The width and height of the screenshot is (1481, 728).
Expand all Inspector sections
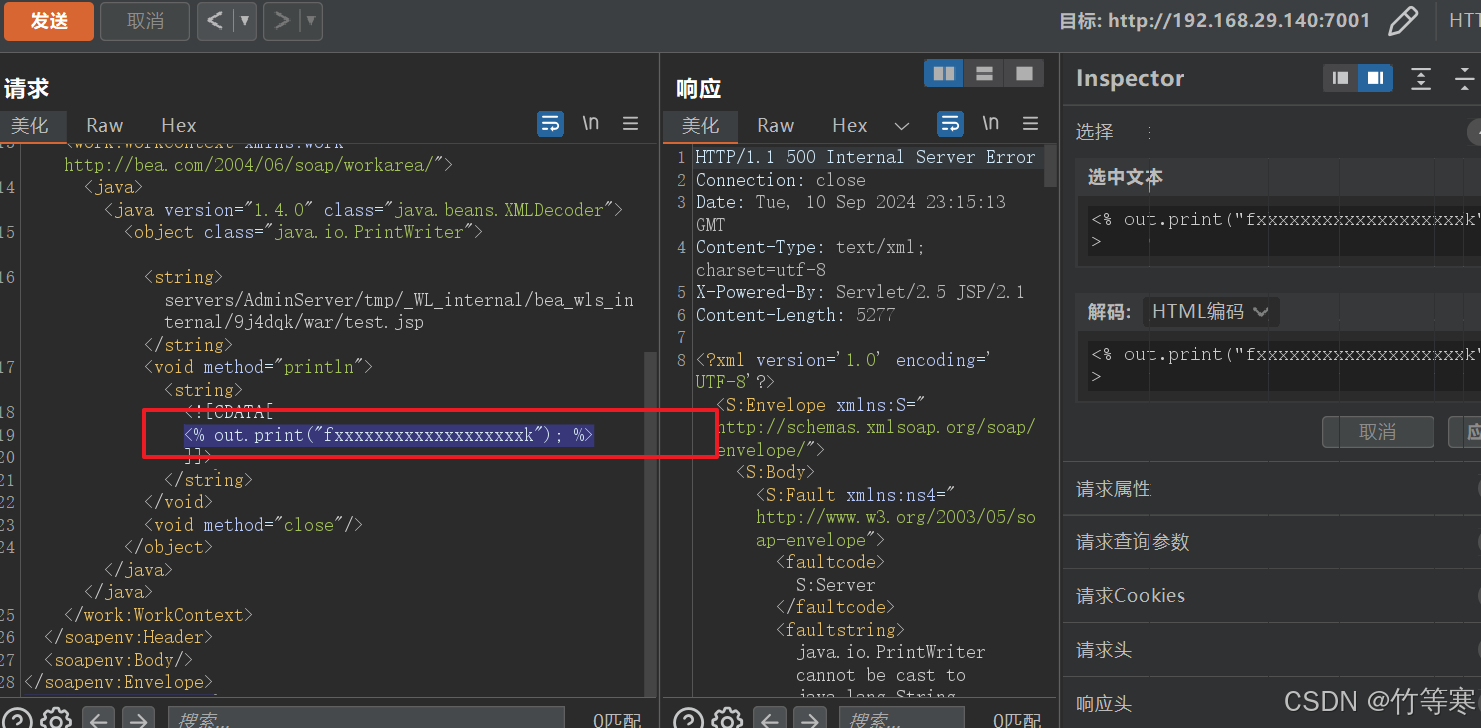tap(1421, 78)
